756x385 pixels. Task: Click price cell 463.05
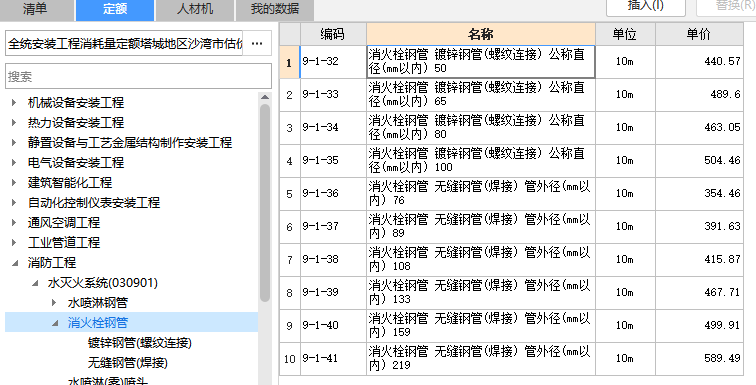pyautogui.click(x=699, y=128)
